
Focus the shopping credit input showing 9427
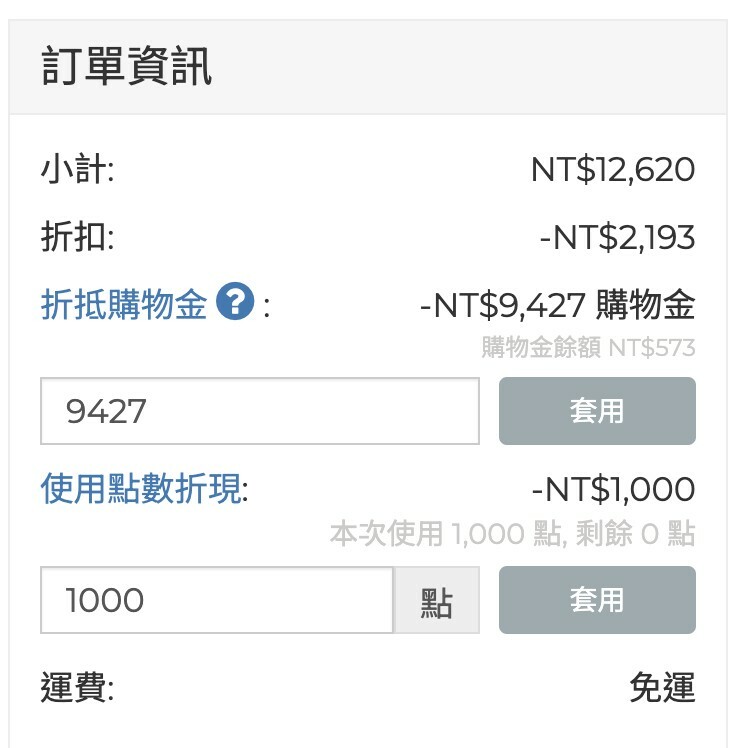[260, 411]
